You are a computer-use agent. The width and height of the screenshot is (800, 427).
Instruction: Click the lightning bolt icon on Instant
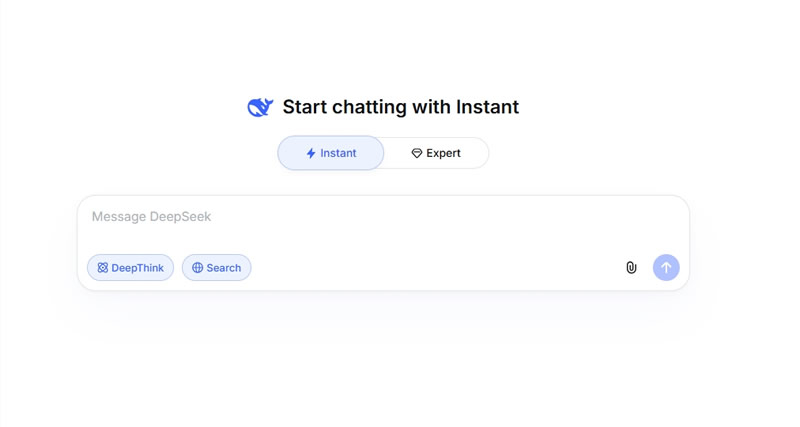tap(311, 154)
